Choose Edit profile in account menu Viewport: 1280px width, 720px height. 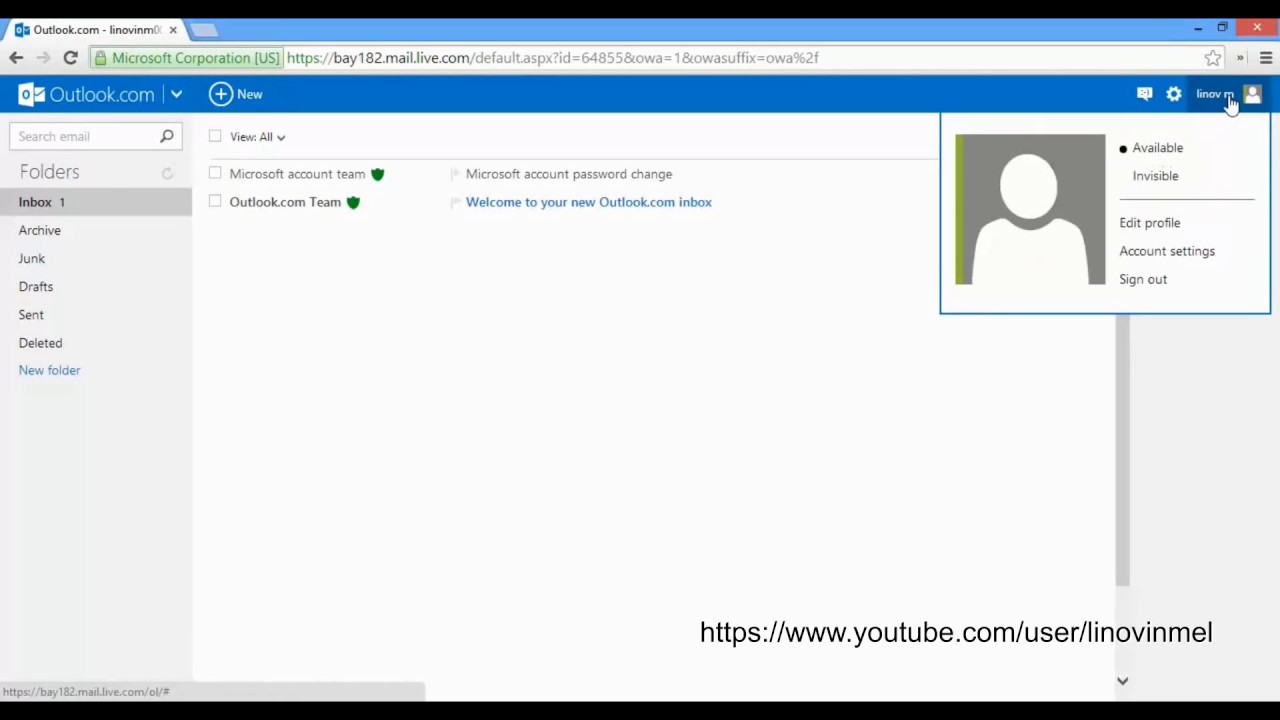1150,223
